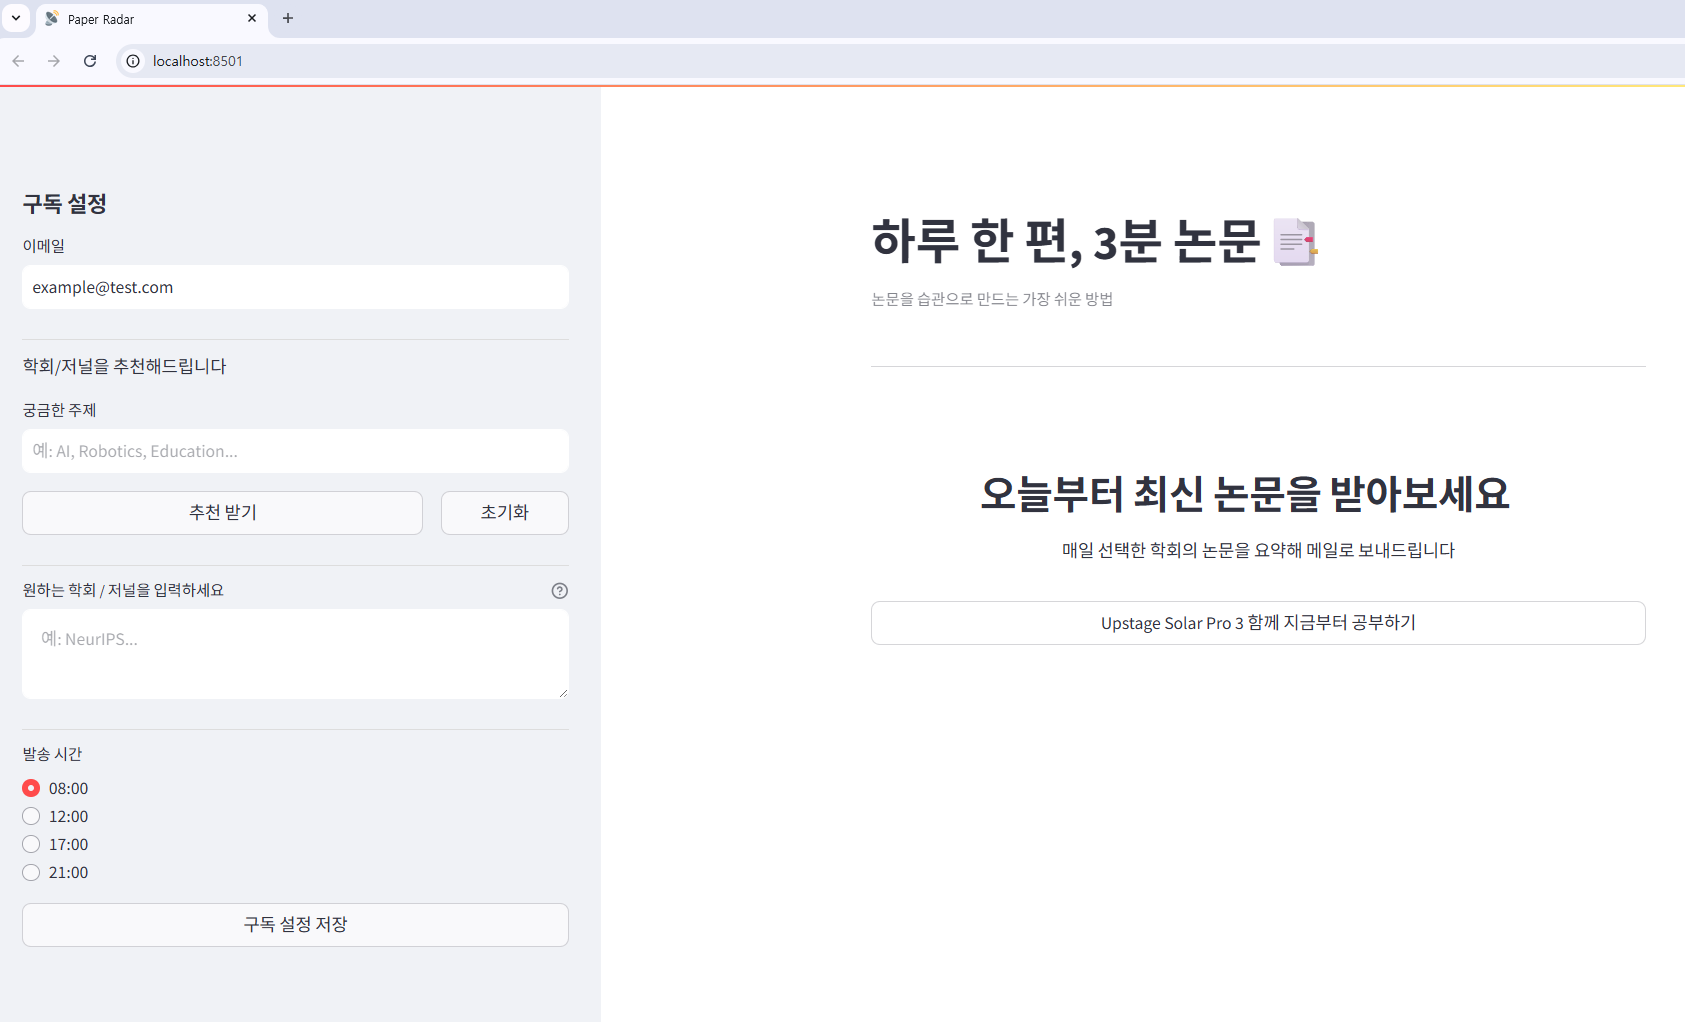1685x1022 pixels.
Task: Click the 원하는 학회 / 저널을 입력하세요 label
Action: click(x=123, y=590)
